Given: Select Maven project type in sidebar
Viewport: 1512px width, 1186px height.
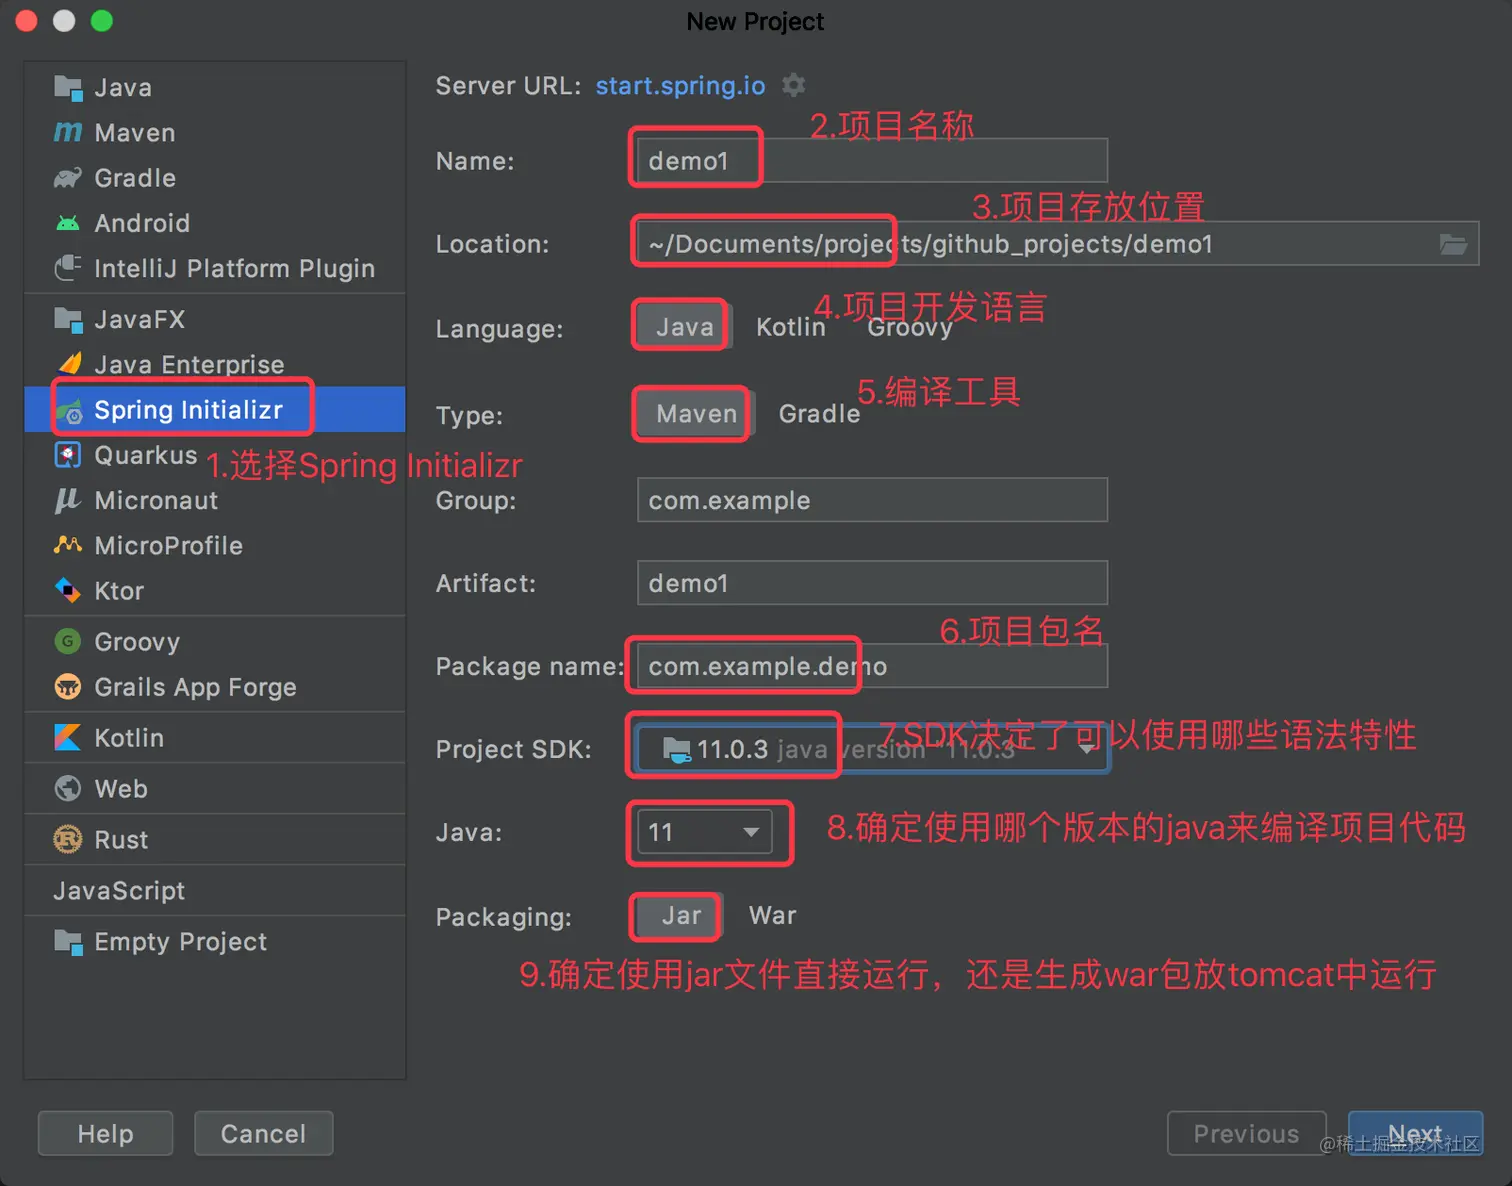Looking at the screenshot, I should (135, 133).
